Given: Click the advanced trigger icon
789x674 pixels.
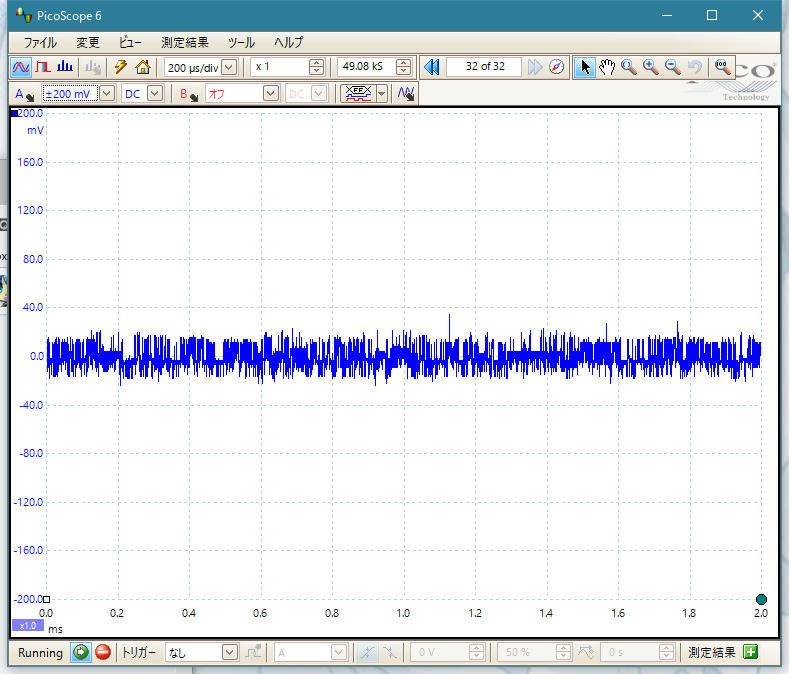Looking at the screenshot, I should coord(254,652).
